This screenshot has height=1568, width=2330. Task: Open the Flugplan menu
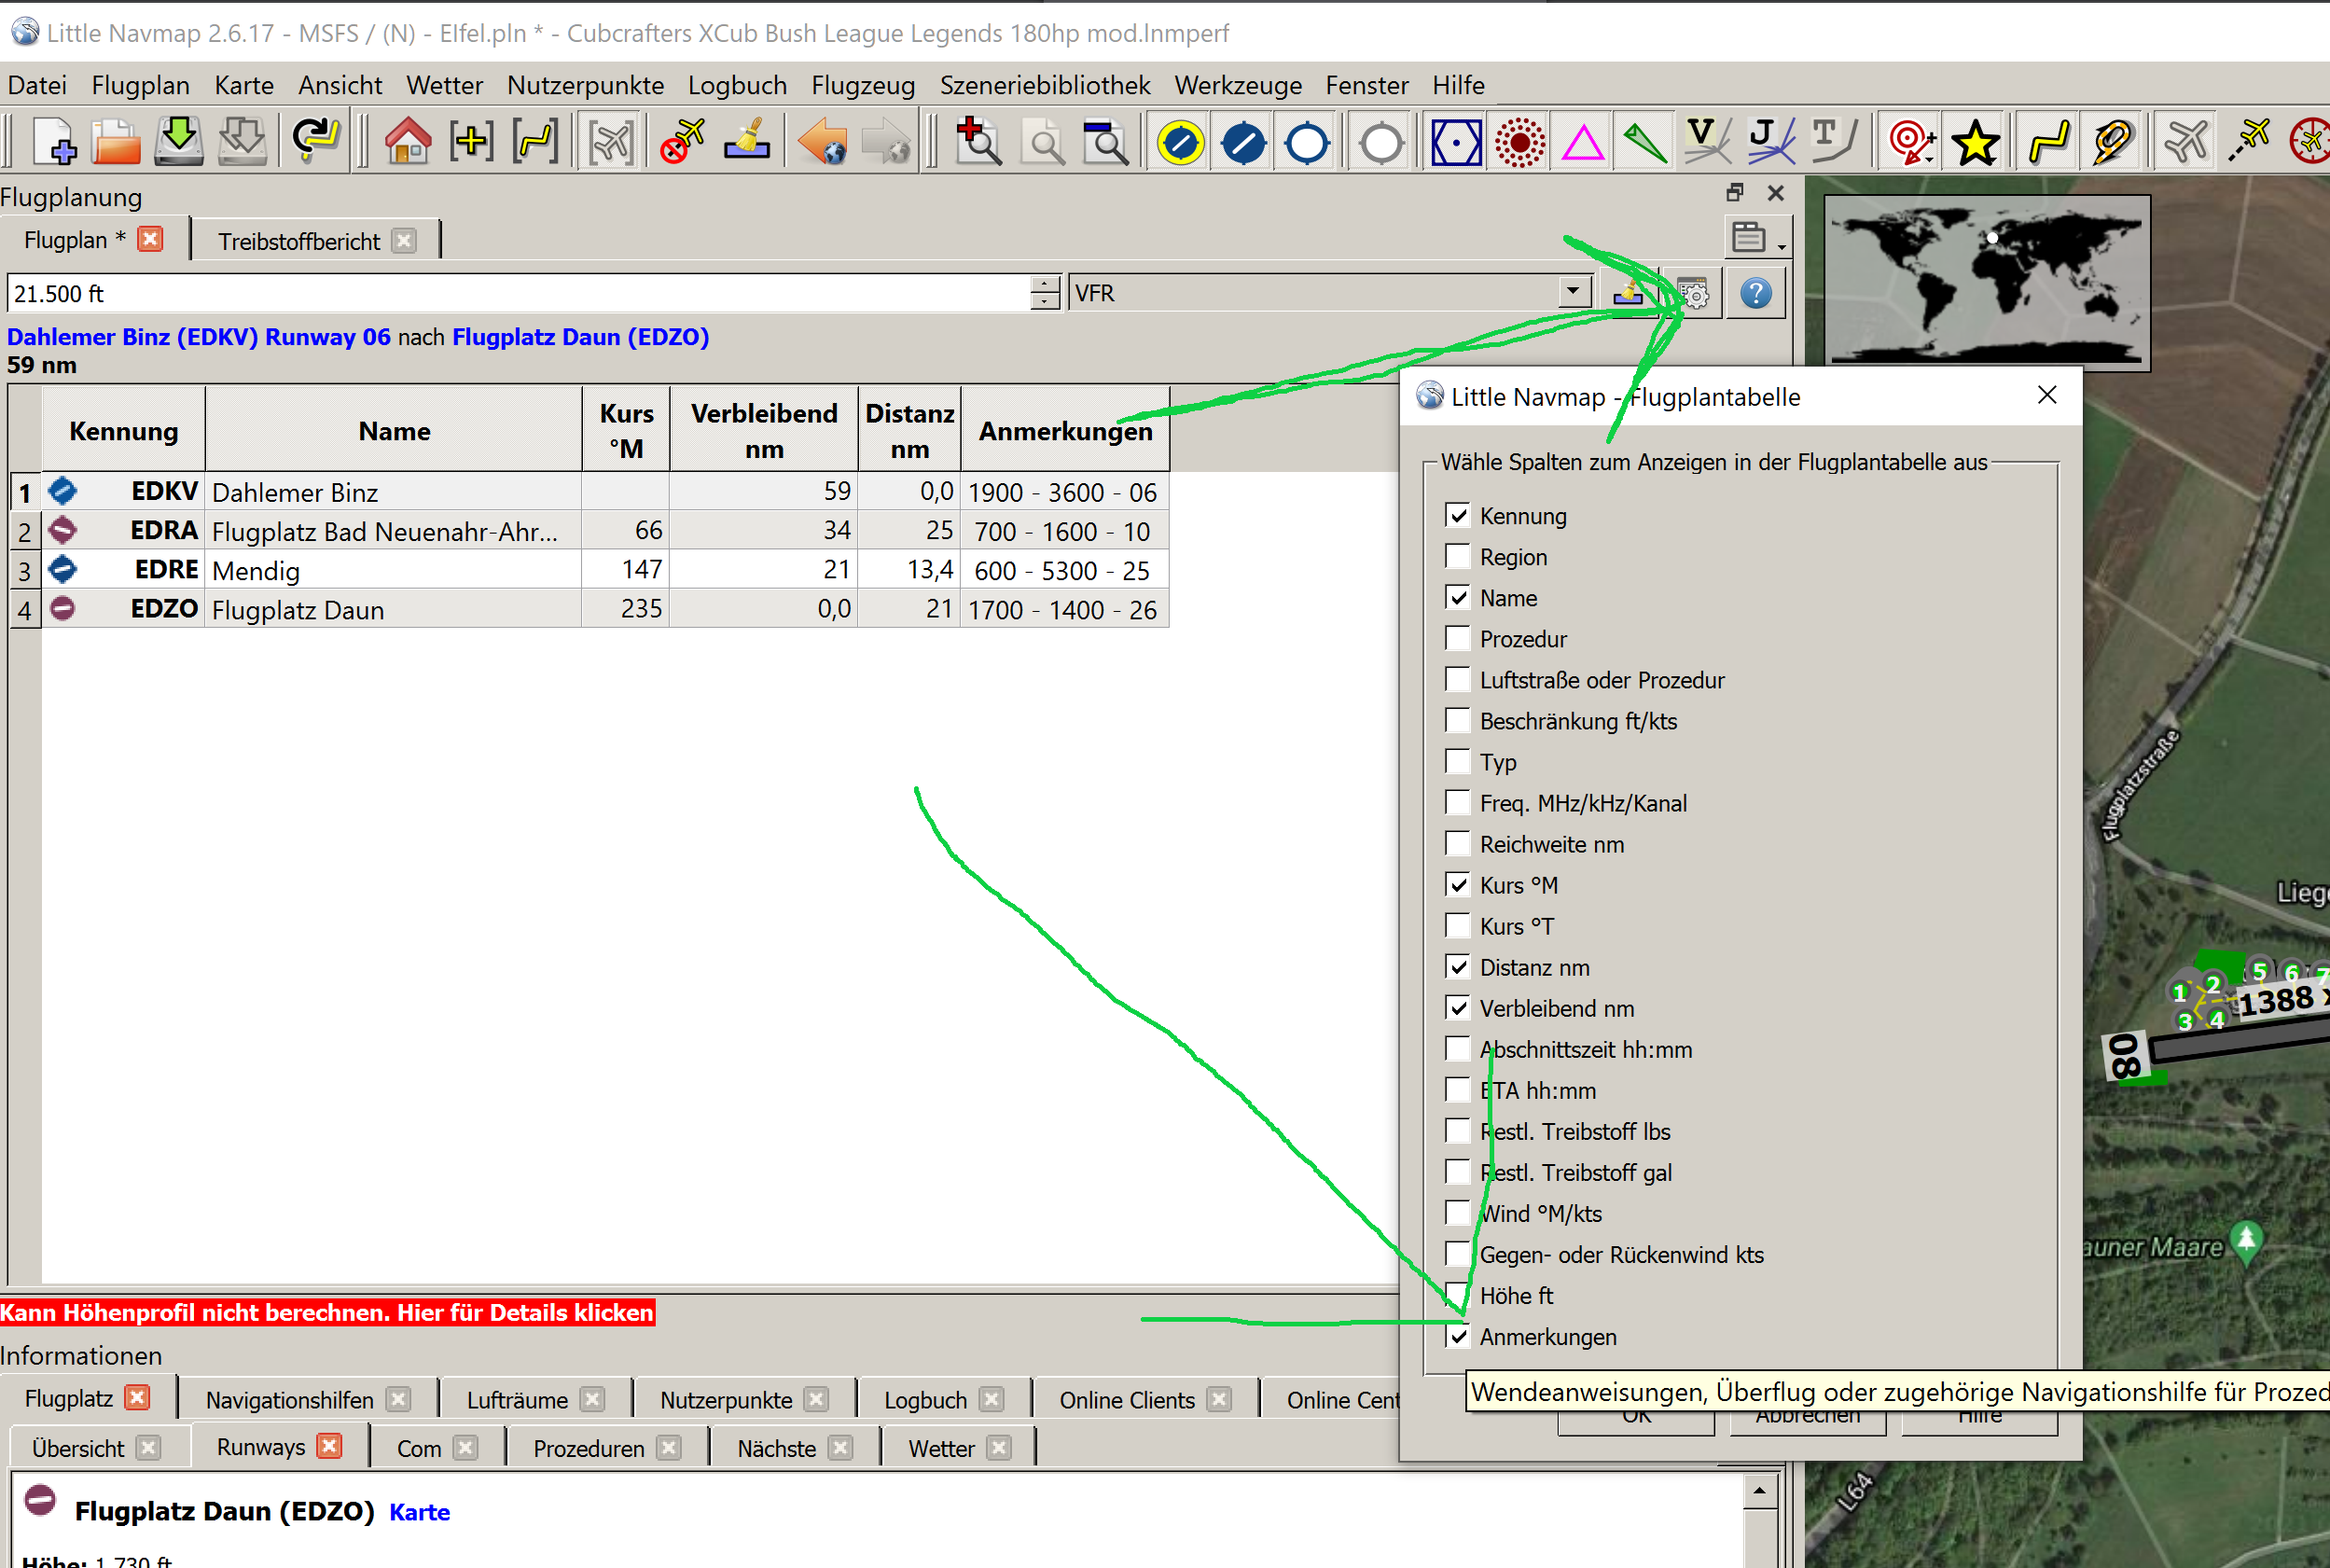point(140,86)
